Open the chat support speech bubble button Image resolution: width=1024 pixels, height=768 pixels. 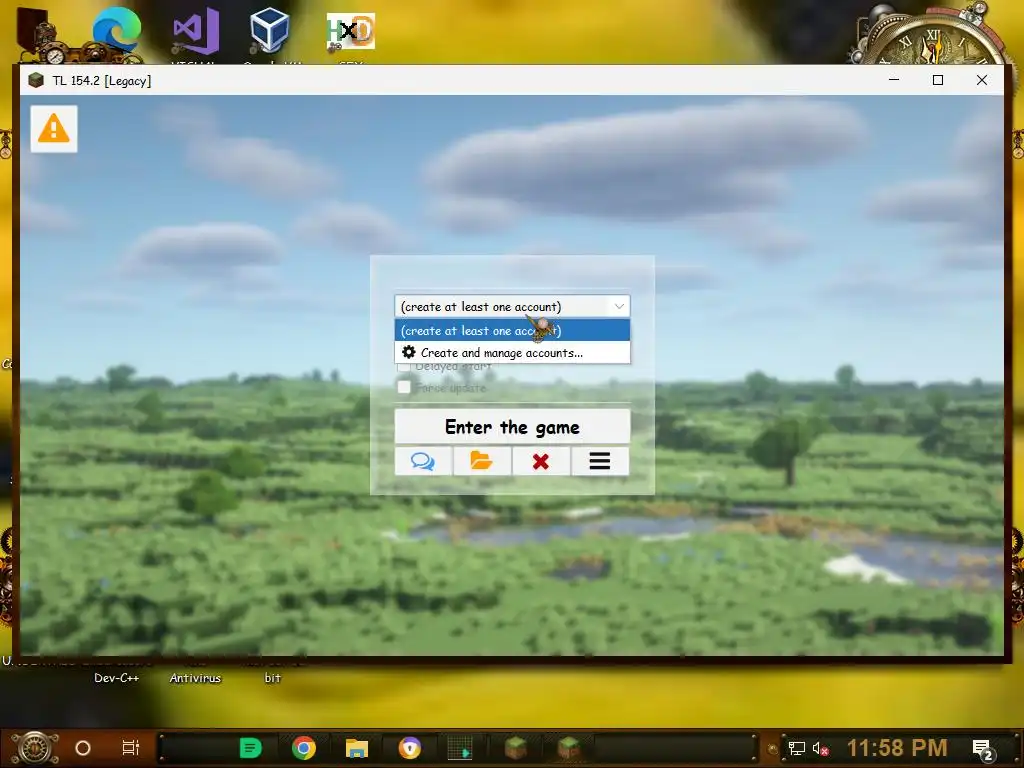pos(423,461)
